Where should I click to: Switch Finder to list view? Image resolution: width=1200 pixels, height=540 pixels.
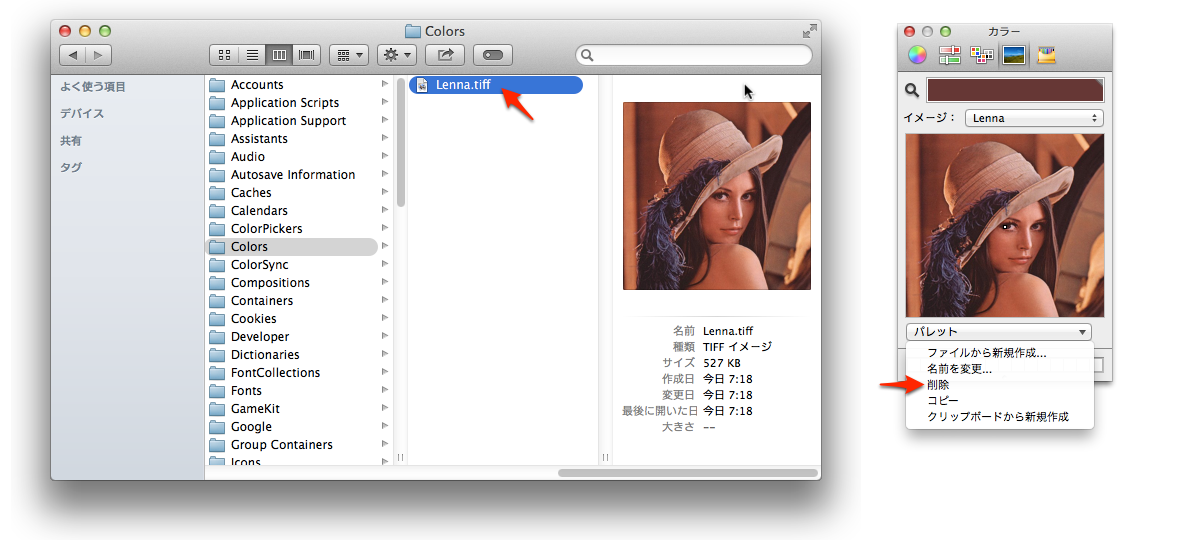252,55
